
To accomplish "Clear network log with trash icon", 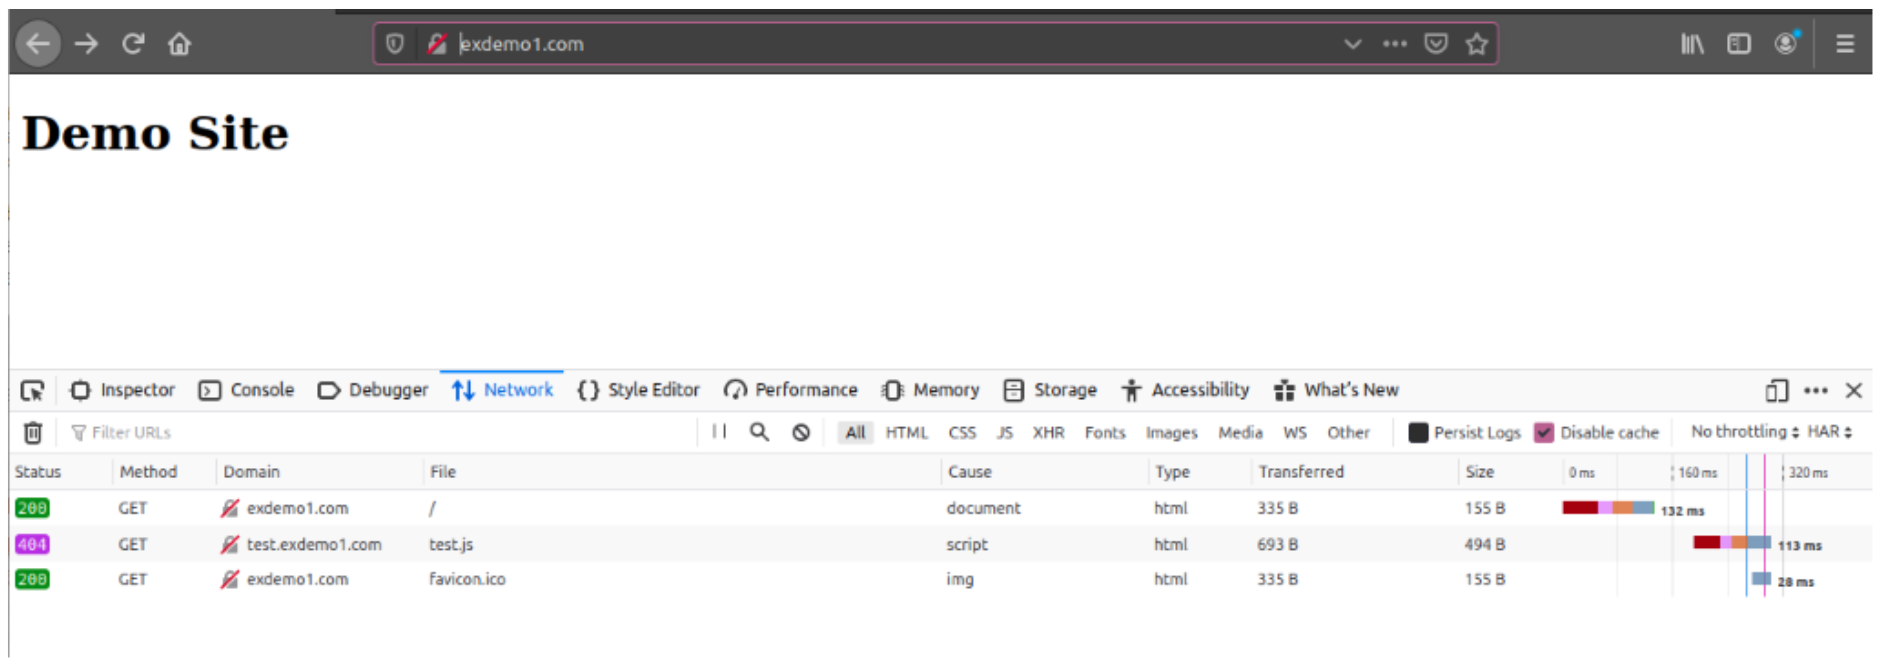I will (33, 432).
